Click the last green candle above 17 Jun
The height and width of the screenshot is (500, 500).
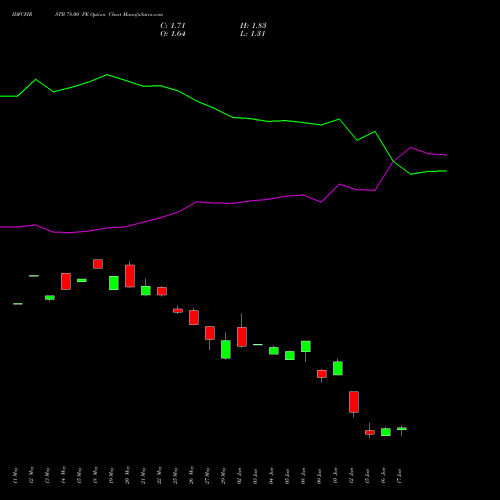[402, 429]
